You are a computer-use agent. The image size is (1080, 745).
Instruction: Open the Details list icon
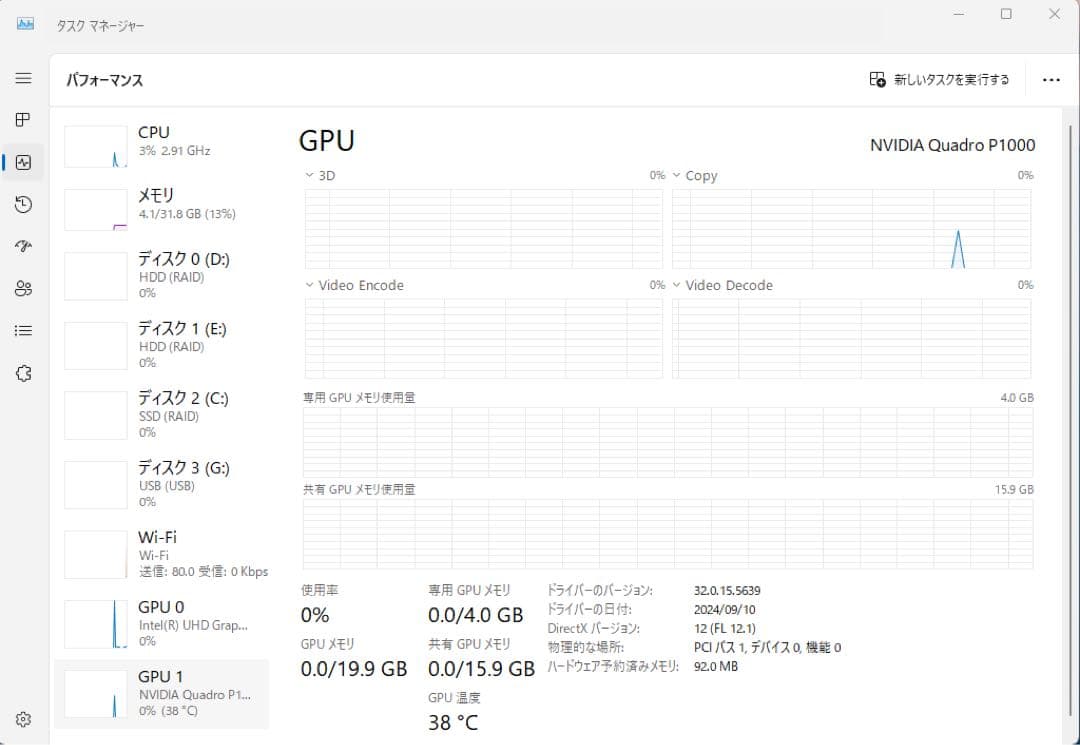pos(24,330)
